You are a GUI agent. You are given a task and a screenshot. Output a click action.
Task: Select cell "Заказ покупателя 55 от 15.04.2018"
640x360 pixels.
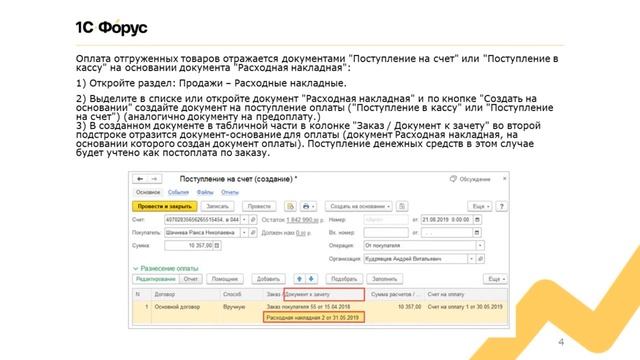pyautogui.click(x=308, y=307)
